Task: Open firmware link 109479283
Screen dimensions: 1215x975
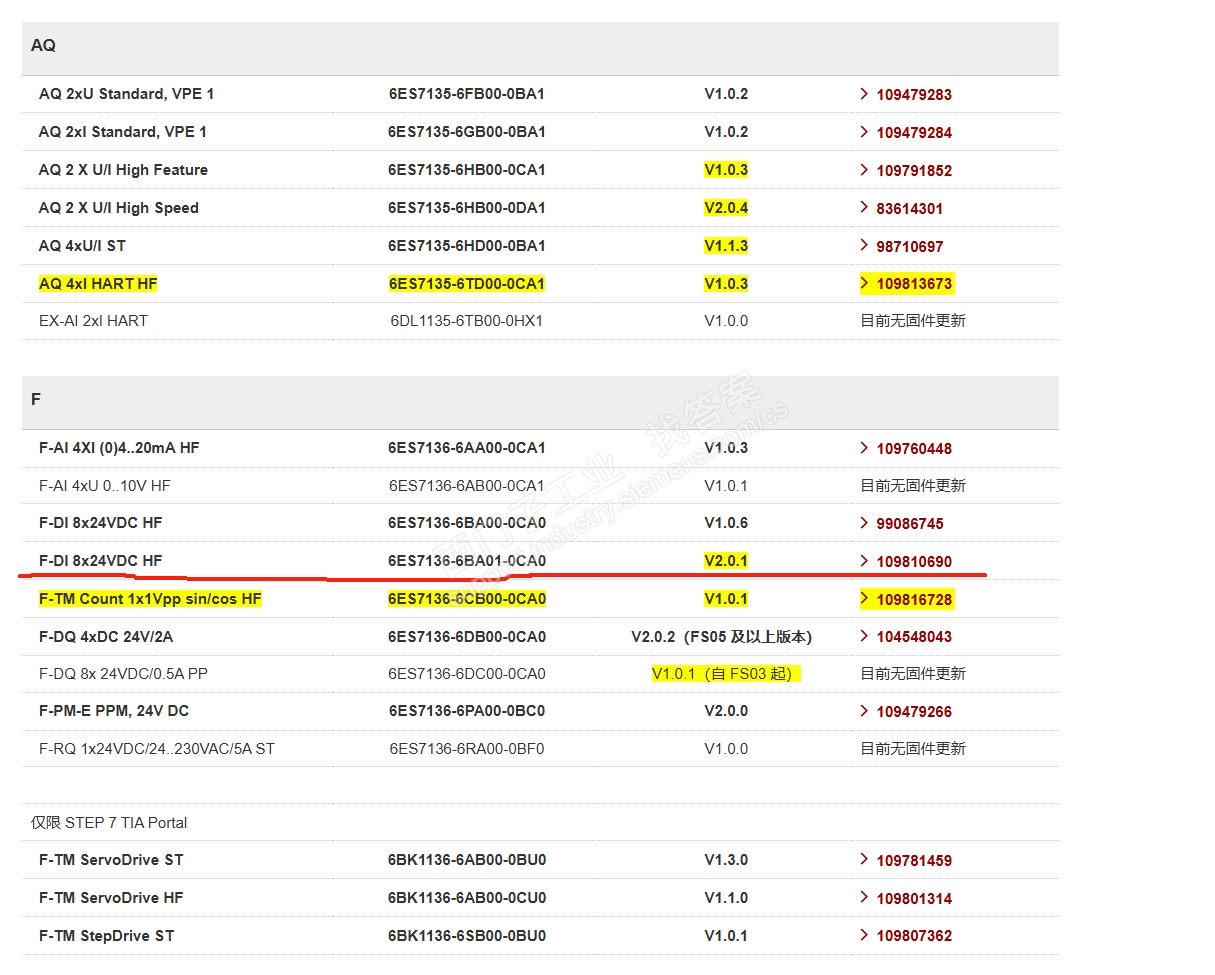Action: [914, 95]
